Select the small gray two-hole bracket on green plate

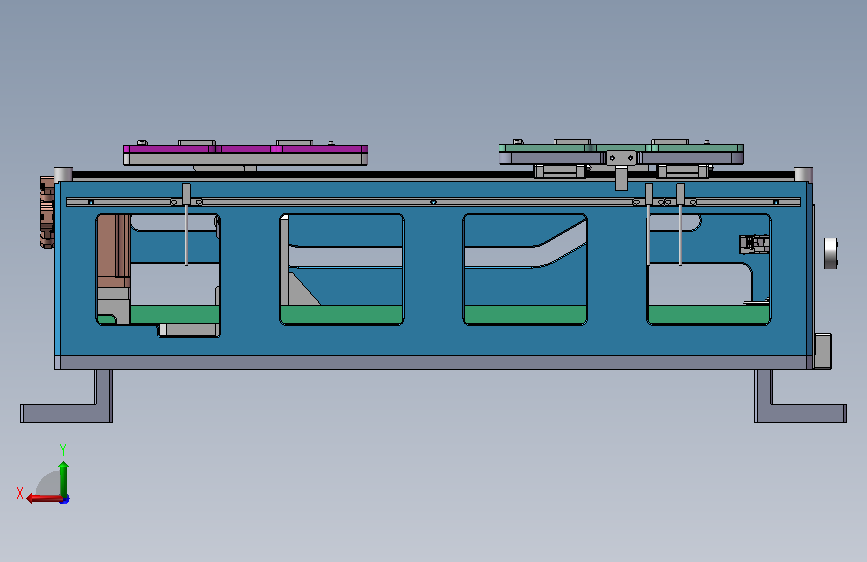[x=621, y=158]
